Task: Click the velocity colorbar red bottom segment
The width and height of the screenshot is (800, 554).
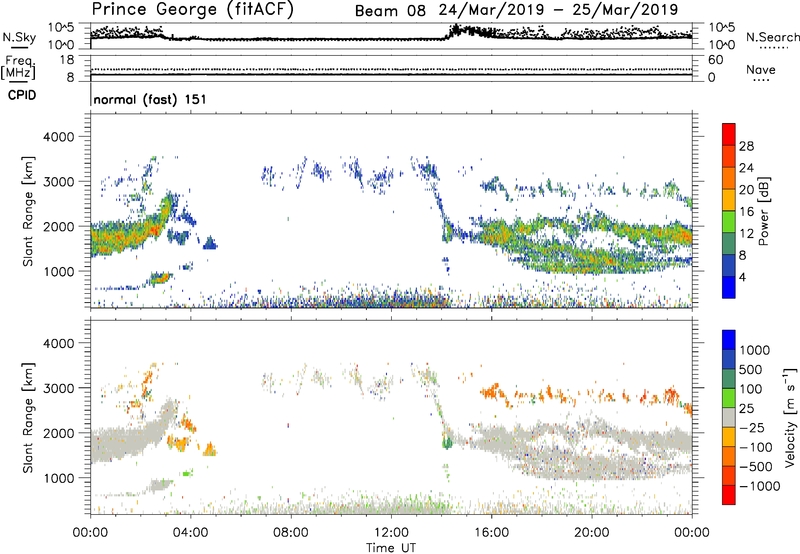Action: click(729, 495)
